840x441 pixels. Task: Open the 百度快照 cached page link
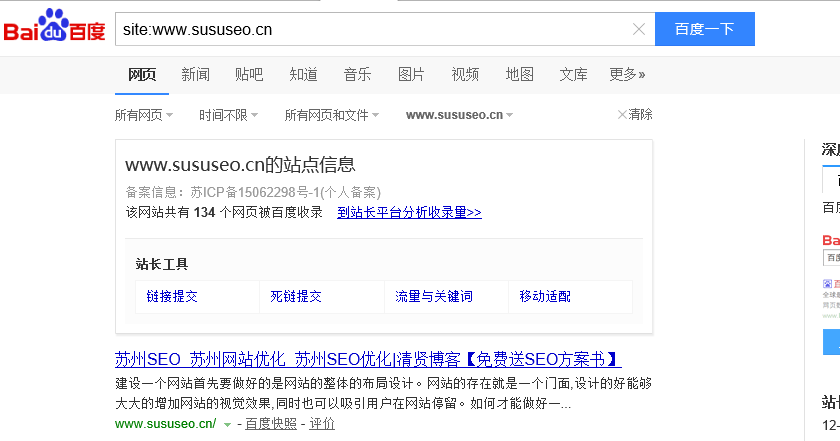(x=271, y=424)
